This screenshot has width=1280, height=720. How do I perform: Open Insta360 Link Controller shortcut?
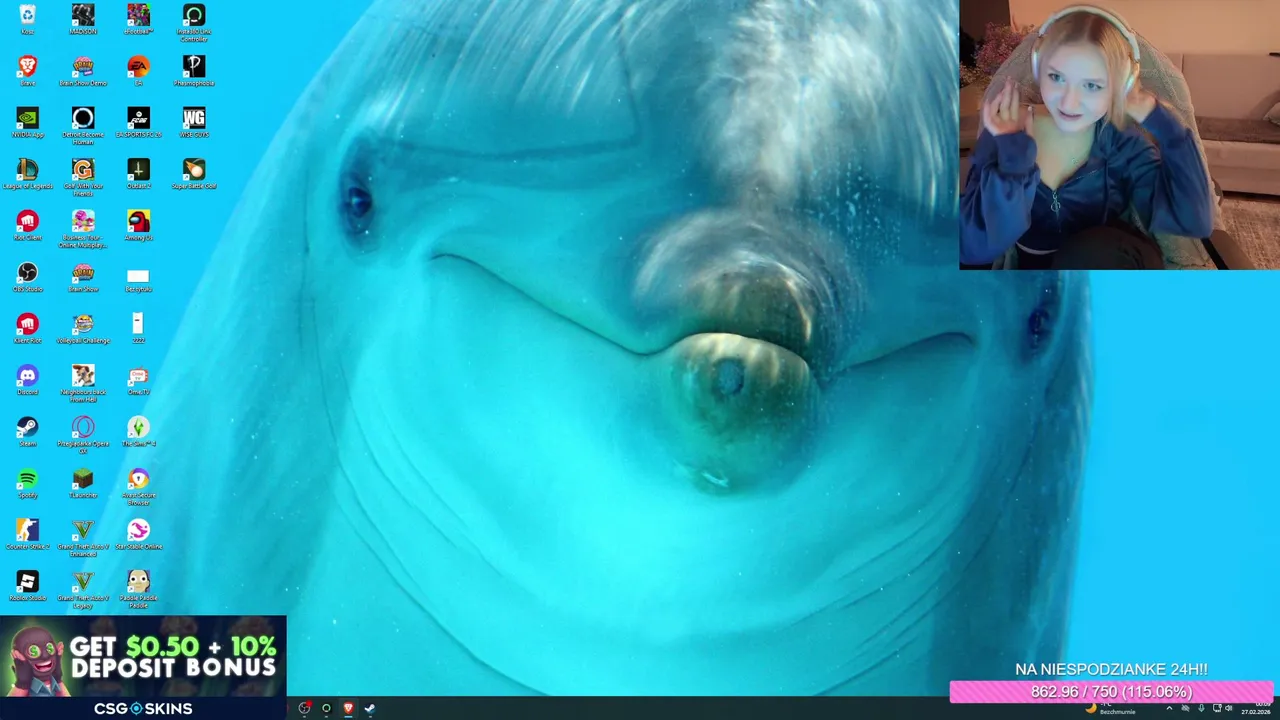[x=194, y=21]
